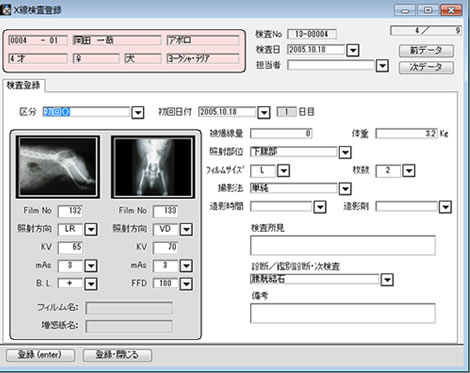Click the 照射部位 field showing 下腹部
The width and height of the screenshot is (470, 373).
tap(294, 152)
